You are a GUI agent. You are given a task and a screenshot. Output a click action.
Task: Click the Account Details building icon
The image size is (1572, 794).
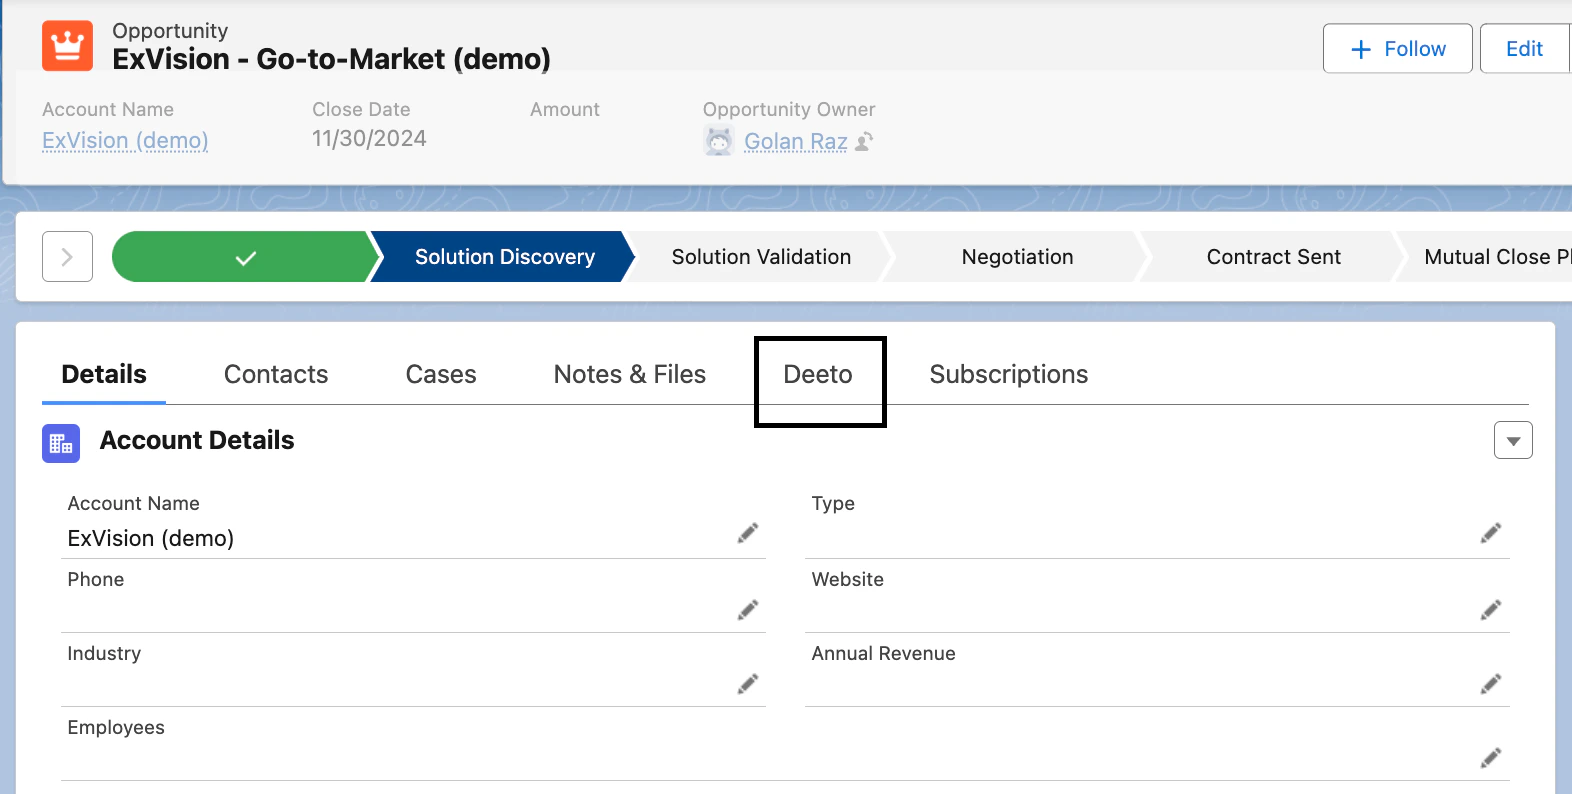tap(61, 443)
